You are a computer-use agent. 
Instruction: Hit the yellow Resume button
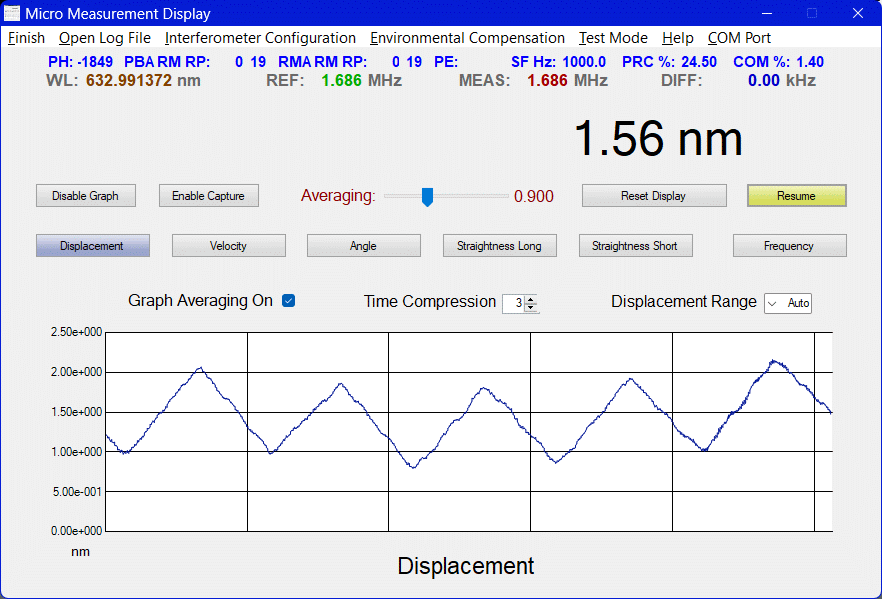pos(796,196)
